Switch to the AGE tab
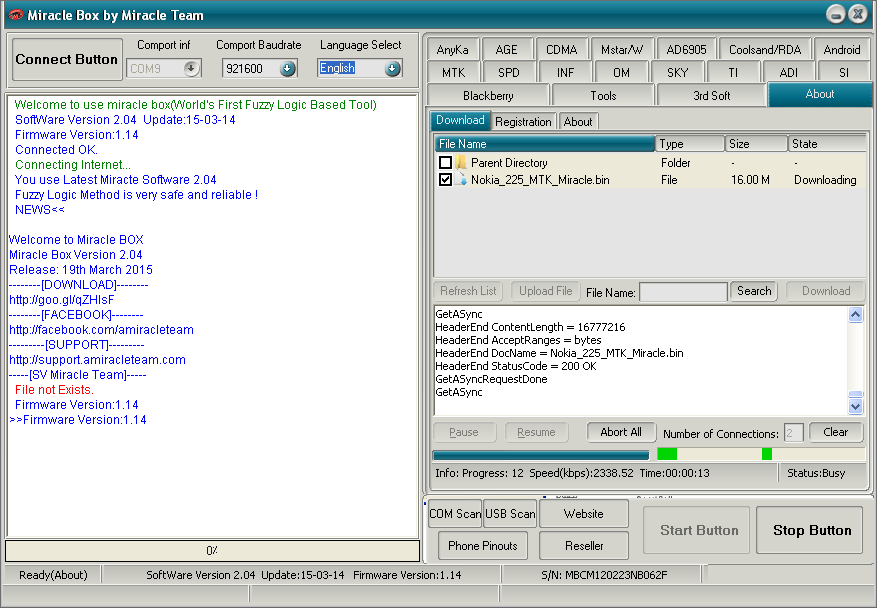This screenshot has width=877, height=608. click(506, 50)
